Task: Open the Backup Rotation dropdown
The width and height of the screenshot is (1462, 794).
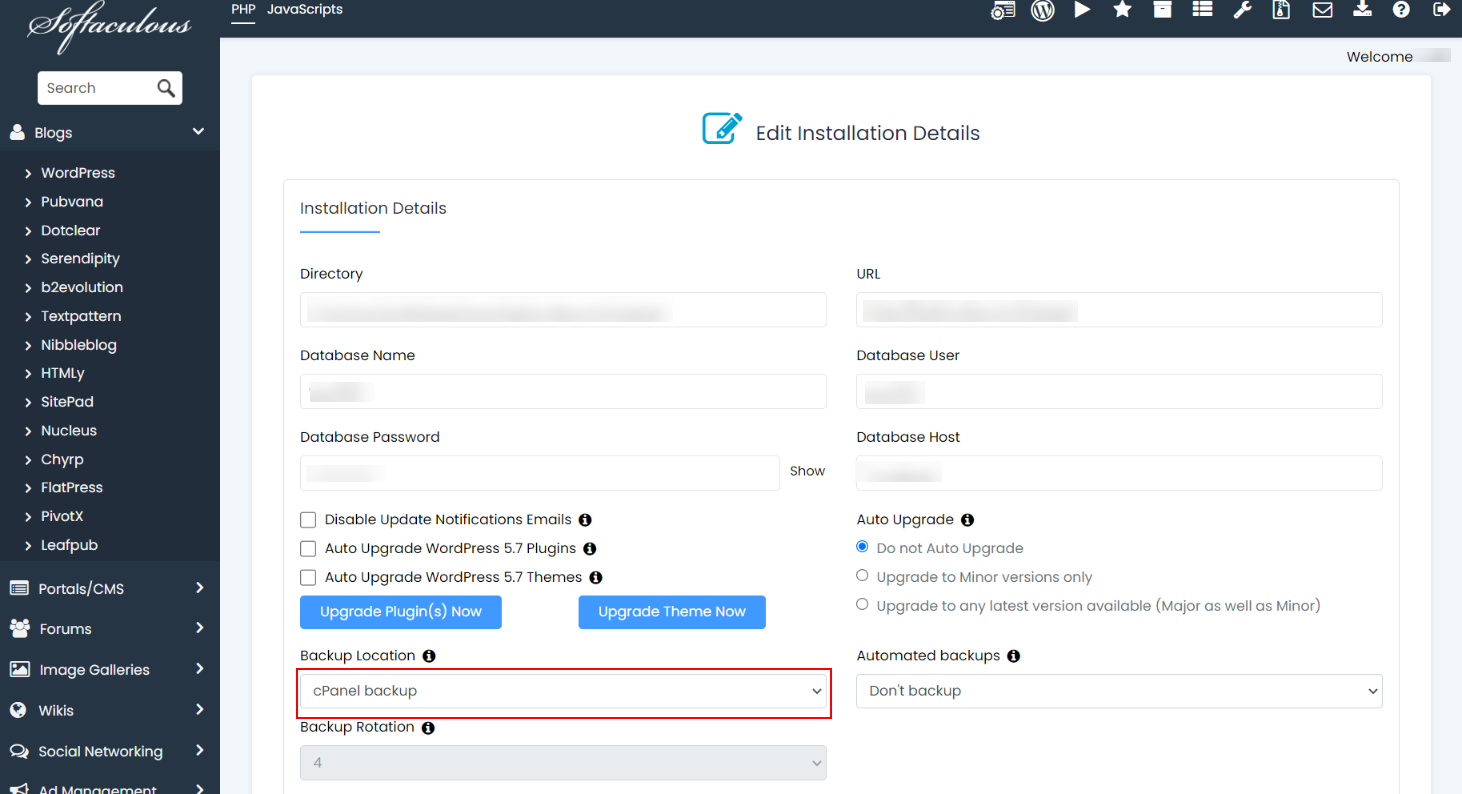Action: (563, 763)
